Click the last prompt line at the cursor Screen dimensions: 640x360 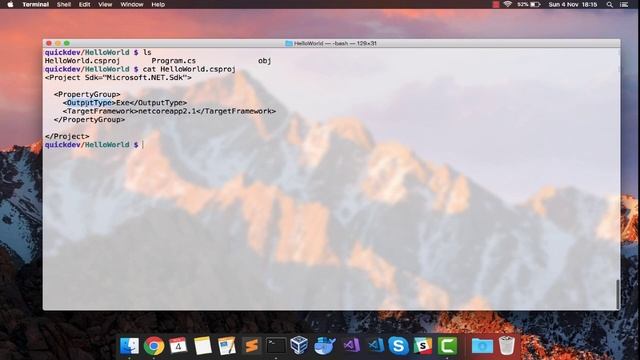(143, 145)
